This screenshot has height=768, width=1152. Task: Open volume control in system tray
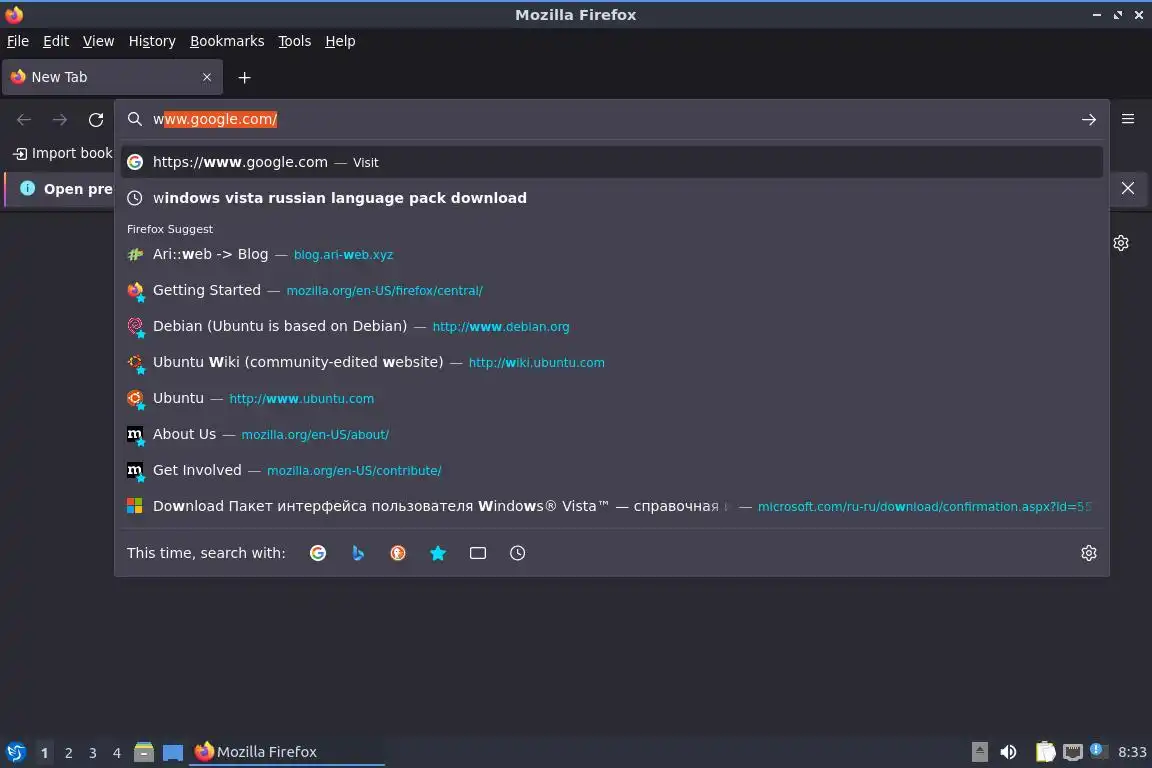tap(1008, 752)
